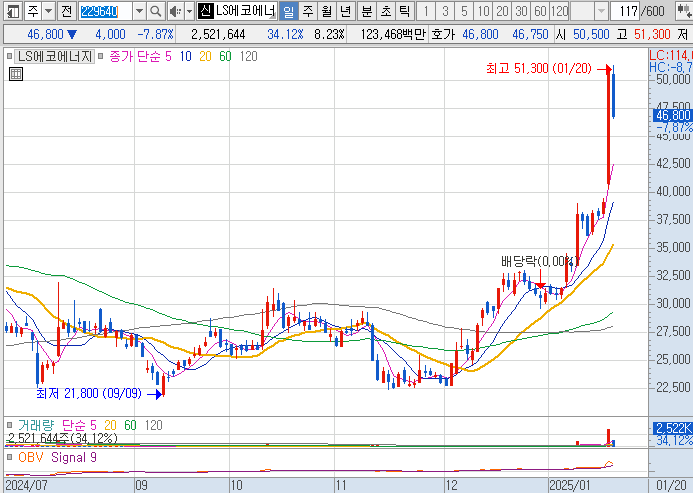This screenshot has height=493, width=693.
Task: Click the 01/20 date label at bottom right
Action: click(x=672, y=485)
